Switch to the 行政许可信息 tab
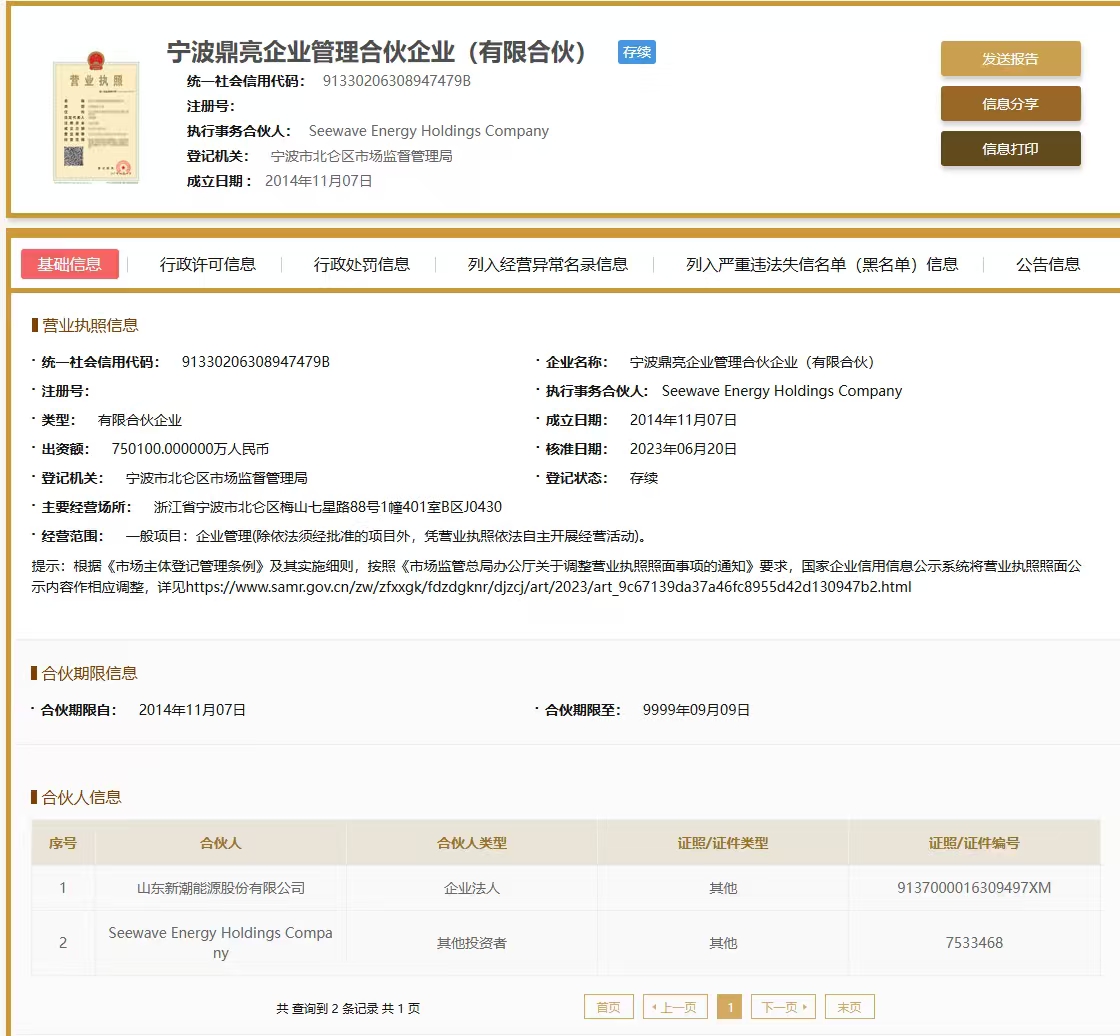The image size is (1120, 1036). (208, 264)
